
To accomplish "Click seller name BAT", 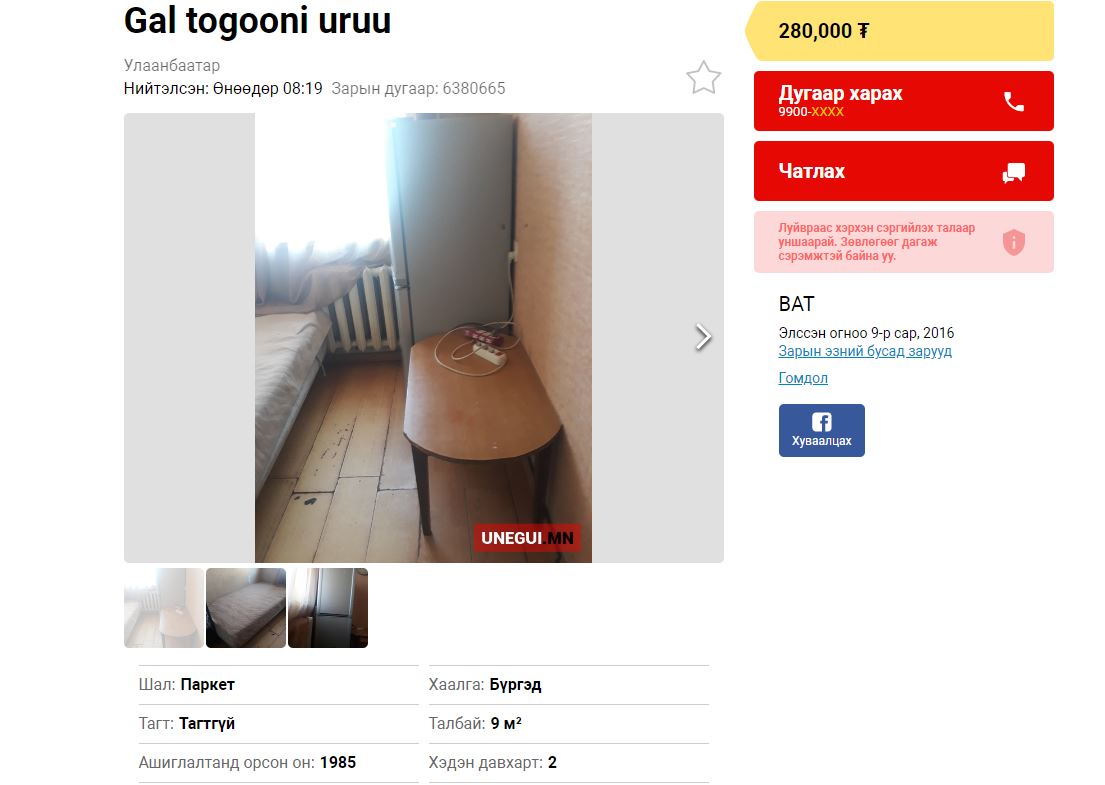I will [x=796, y=304].
